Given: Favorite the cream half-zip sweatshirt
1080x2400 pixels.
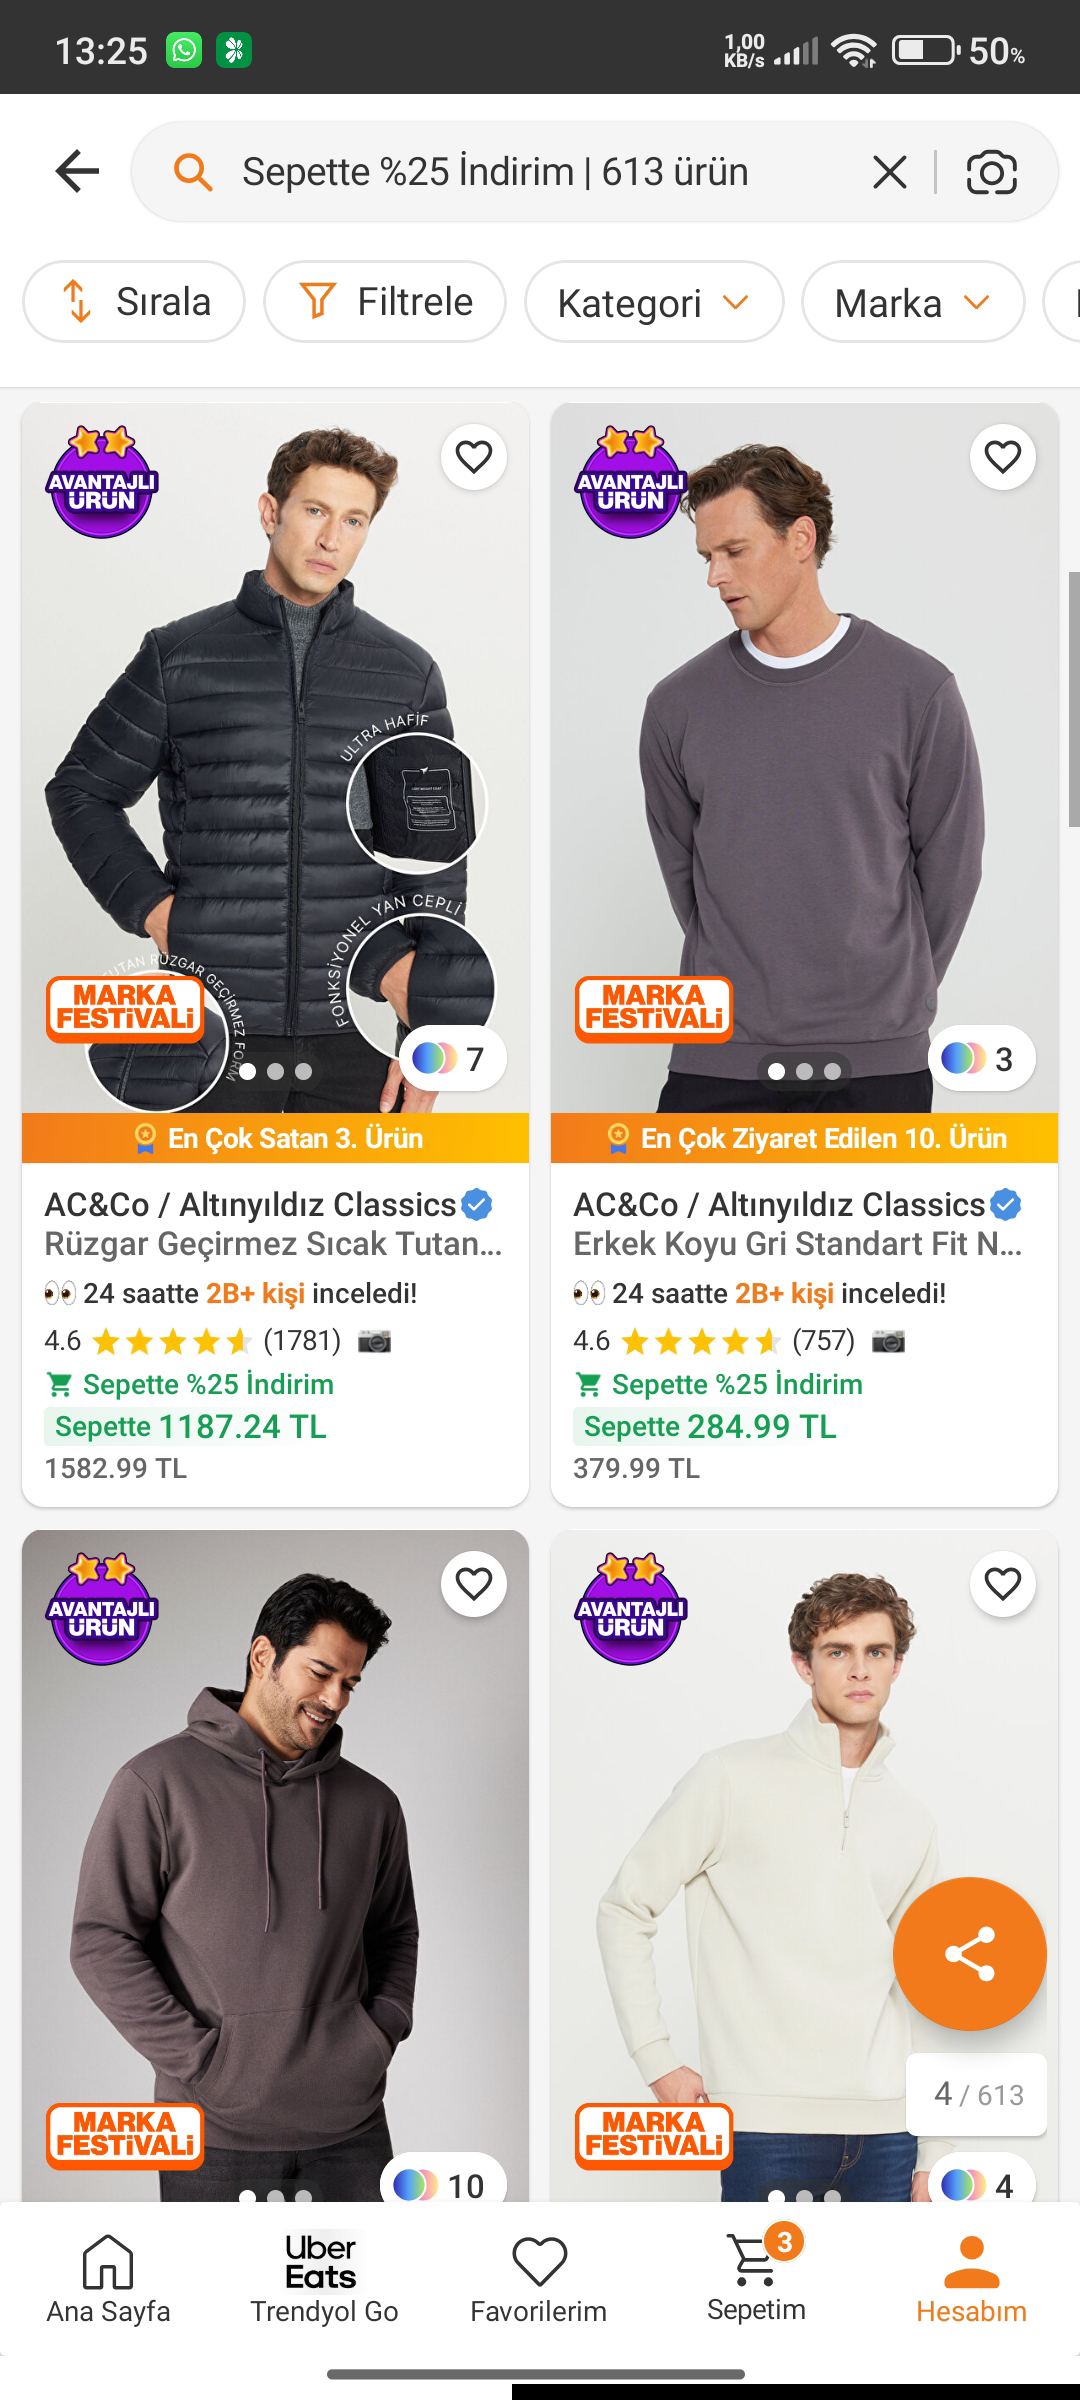Looking at the screenshot, I should tap(1002, 1584).
